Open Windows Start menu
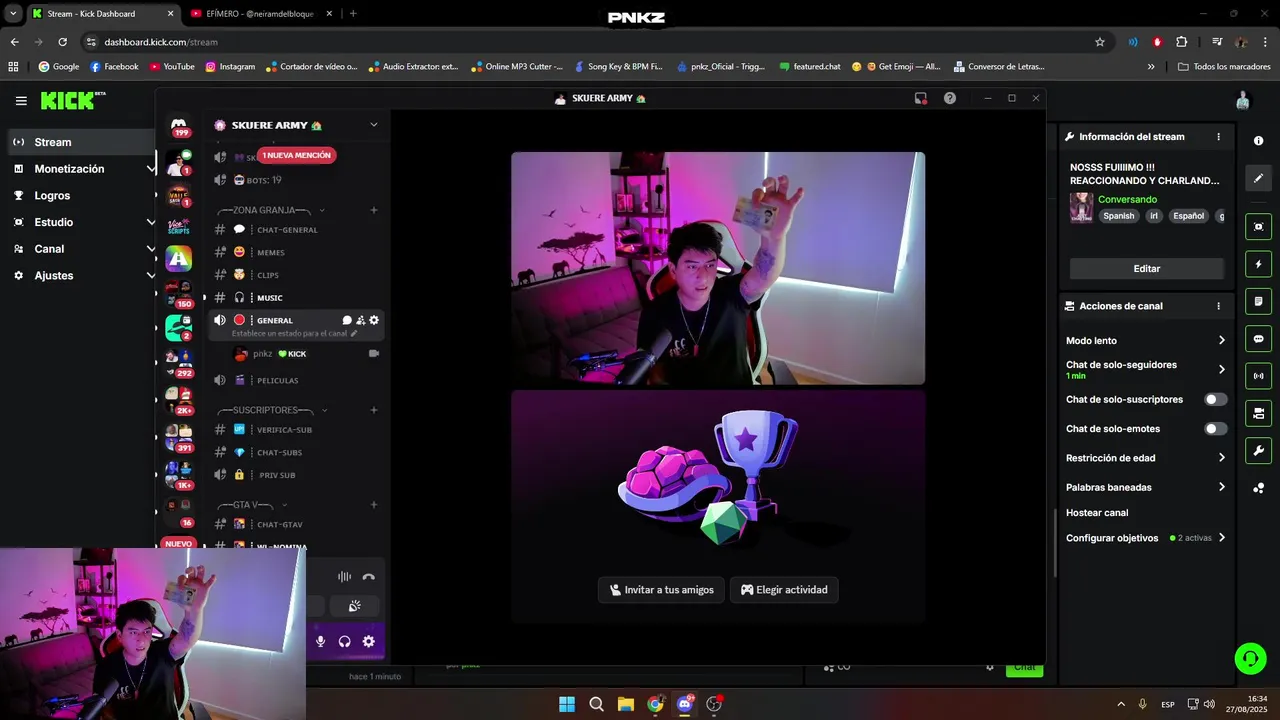Screen dimensions: 1280x720 567,704
